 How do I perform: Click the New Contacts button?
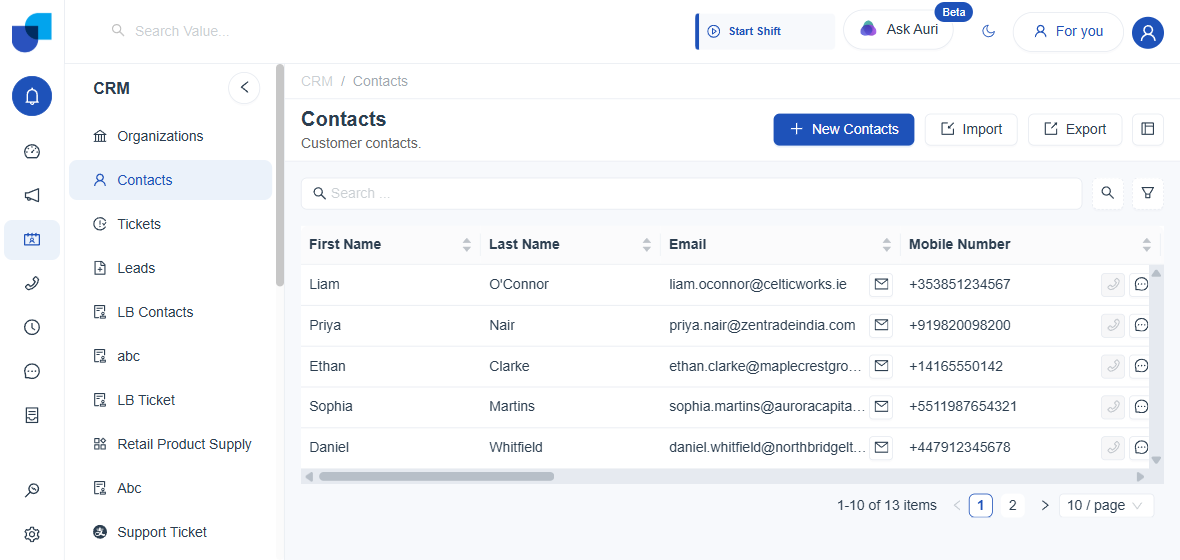click(x=844, y=129)
